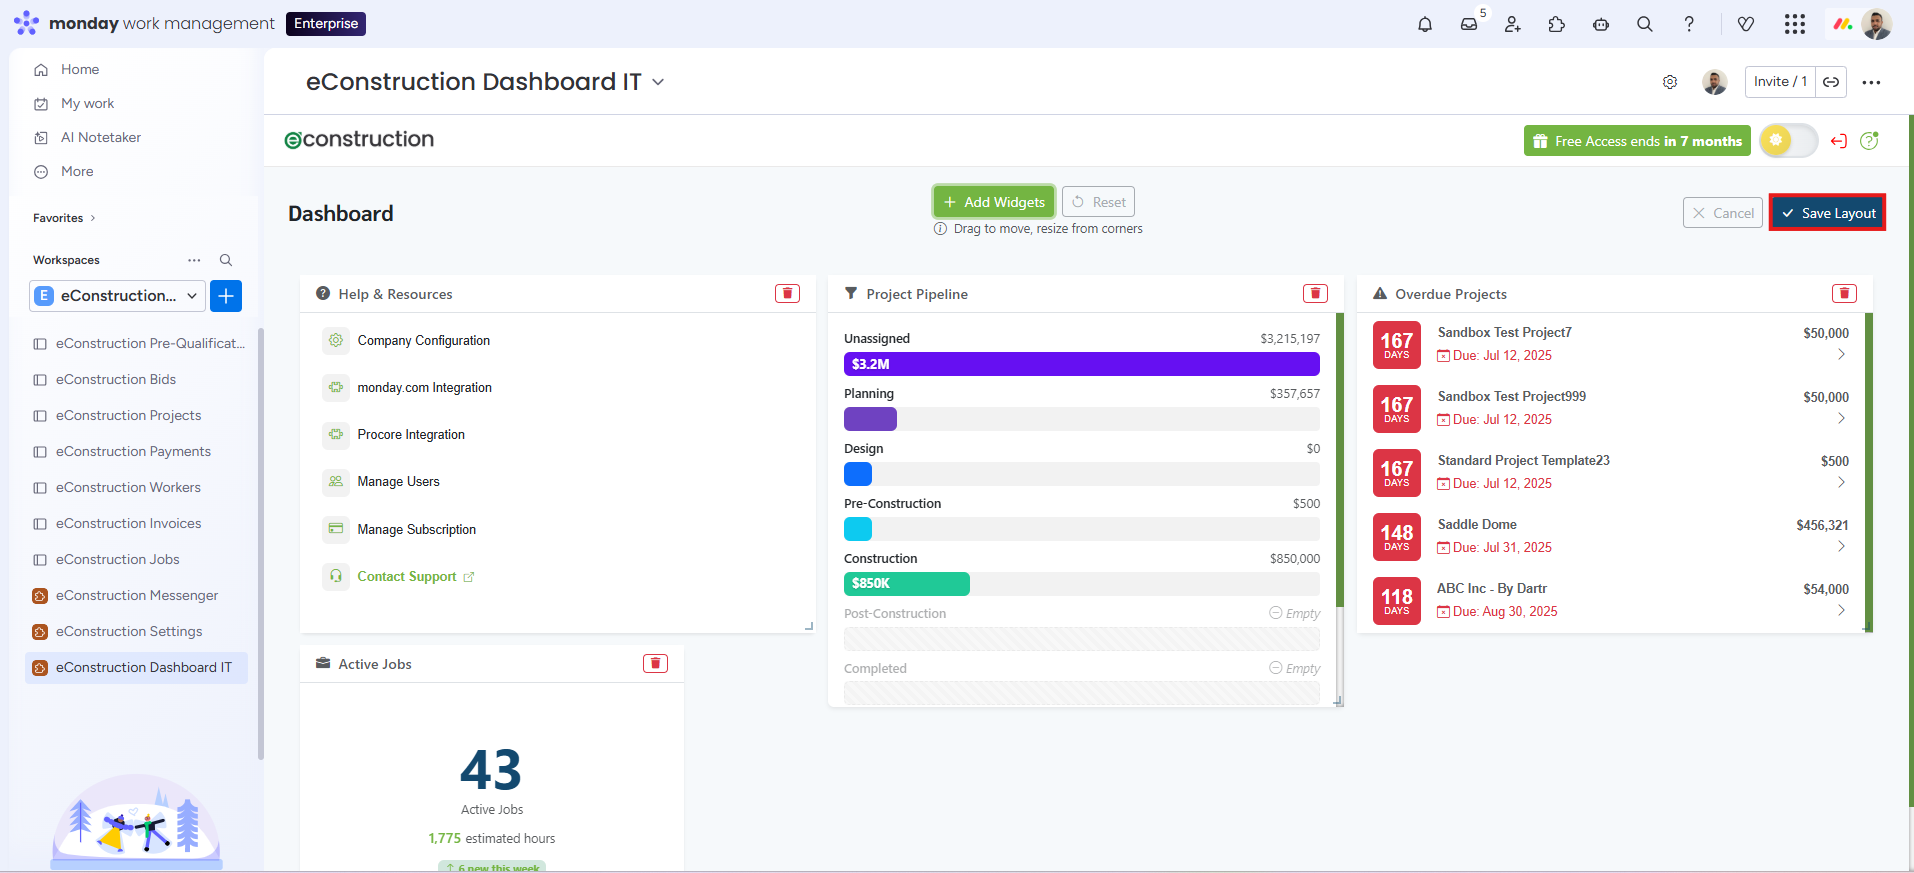Open the dashboard settings gear icon
Viewport: 1914px width, 873px height.
1669,82
